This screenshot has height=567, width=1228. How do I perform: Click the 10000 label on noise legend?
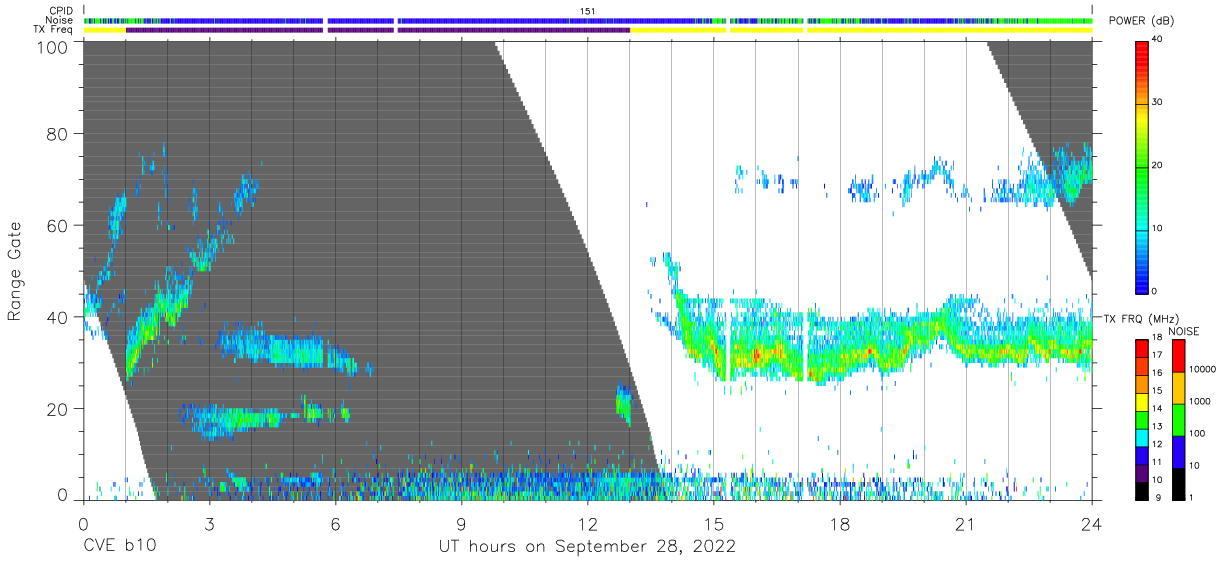[1202, 371]
